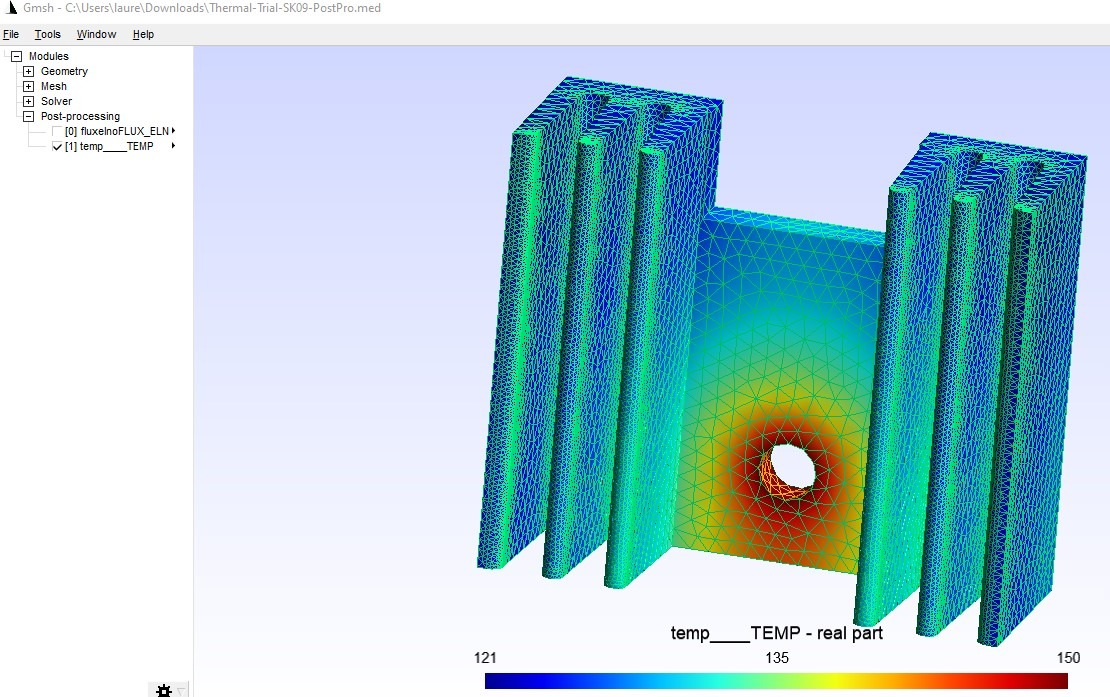Click the temp____TEMP - real part legend title

777,633
